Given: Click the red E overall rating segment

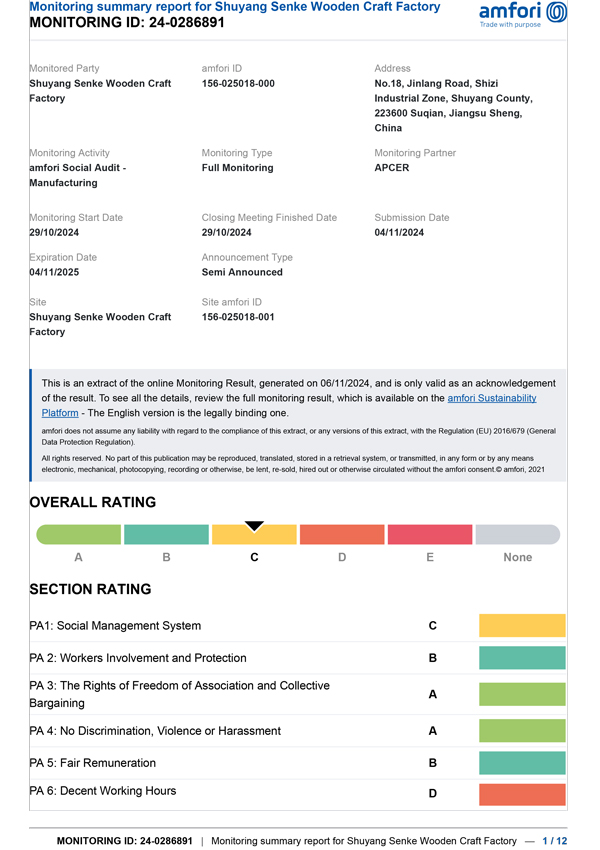Looking at the screenshot, I should (x=430, y=535).
